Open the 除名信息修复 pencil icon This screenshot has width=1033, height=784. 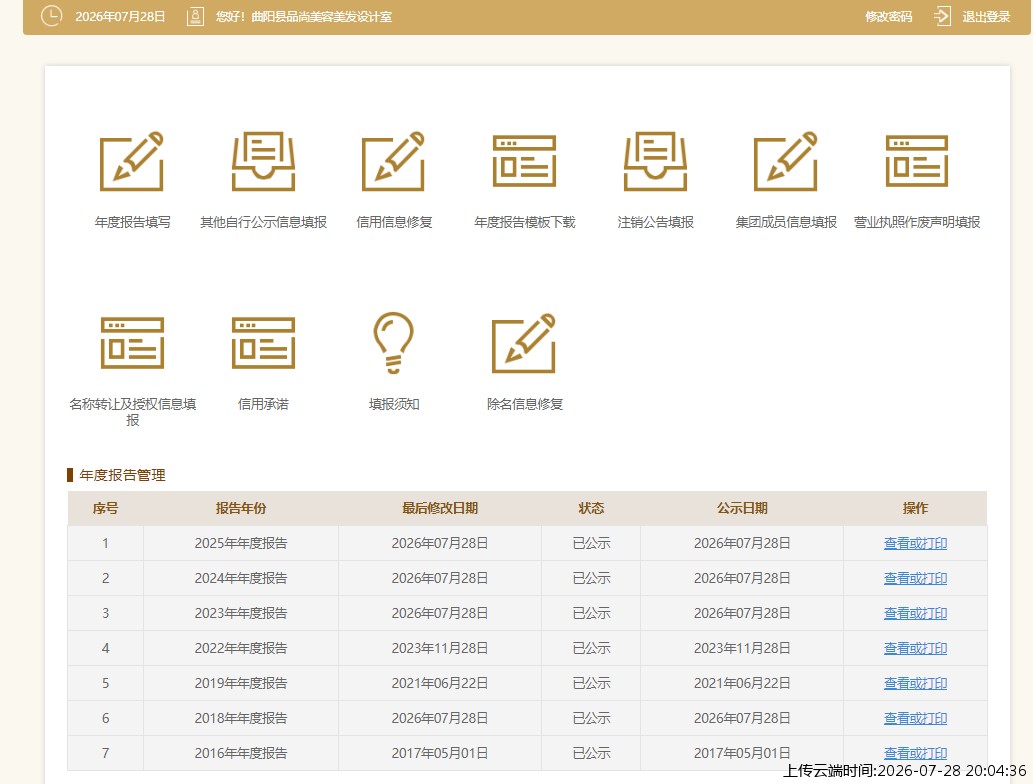[x=524, y=343]
